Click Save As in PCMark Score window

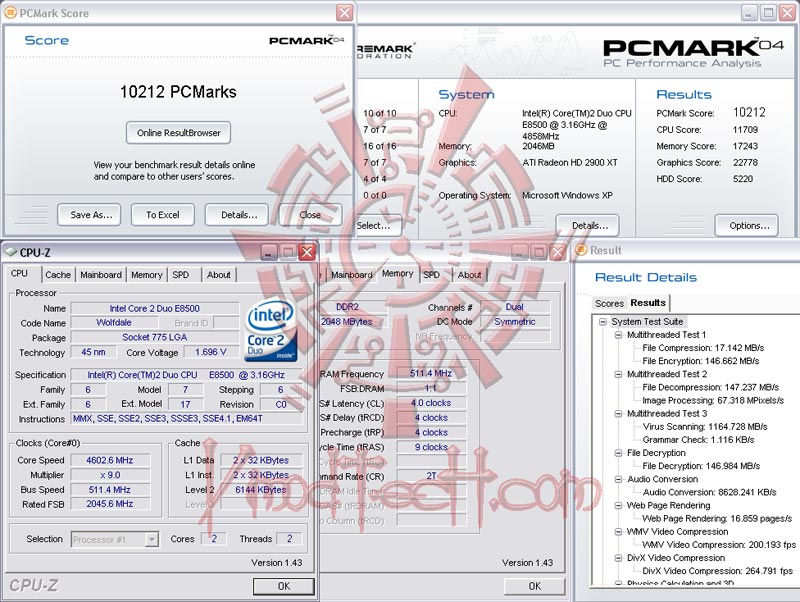(x=89, y=215)
